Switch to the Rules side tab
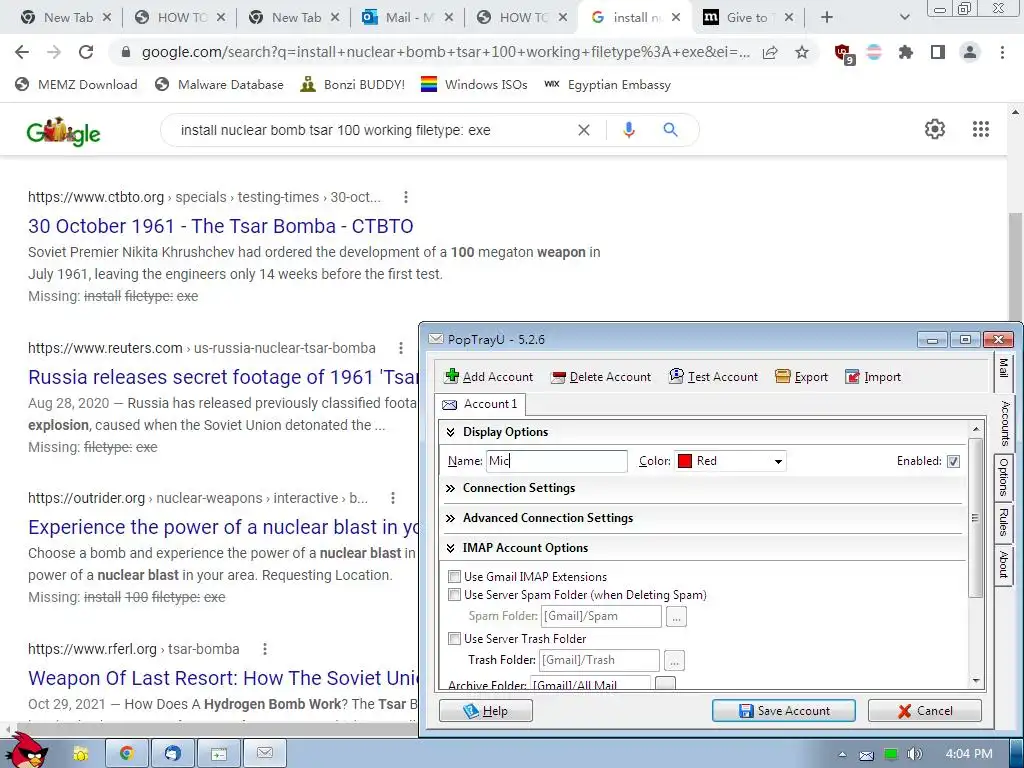This screenshot has height=768, width=1024. (x=1004, y=522)
